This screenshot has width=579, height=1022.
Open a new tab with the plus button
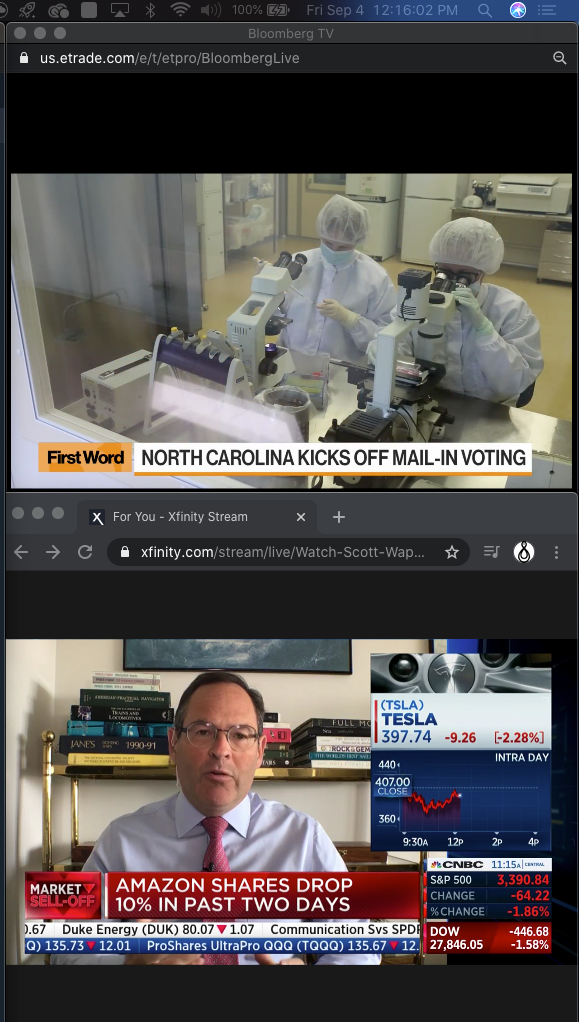[338, 517]
